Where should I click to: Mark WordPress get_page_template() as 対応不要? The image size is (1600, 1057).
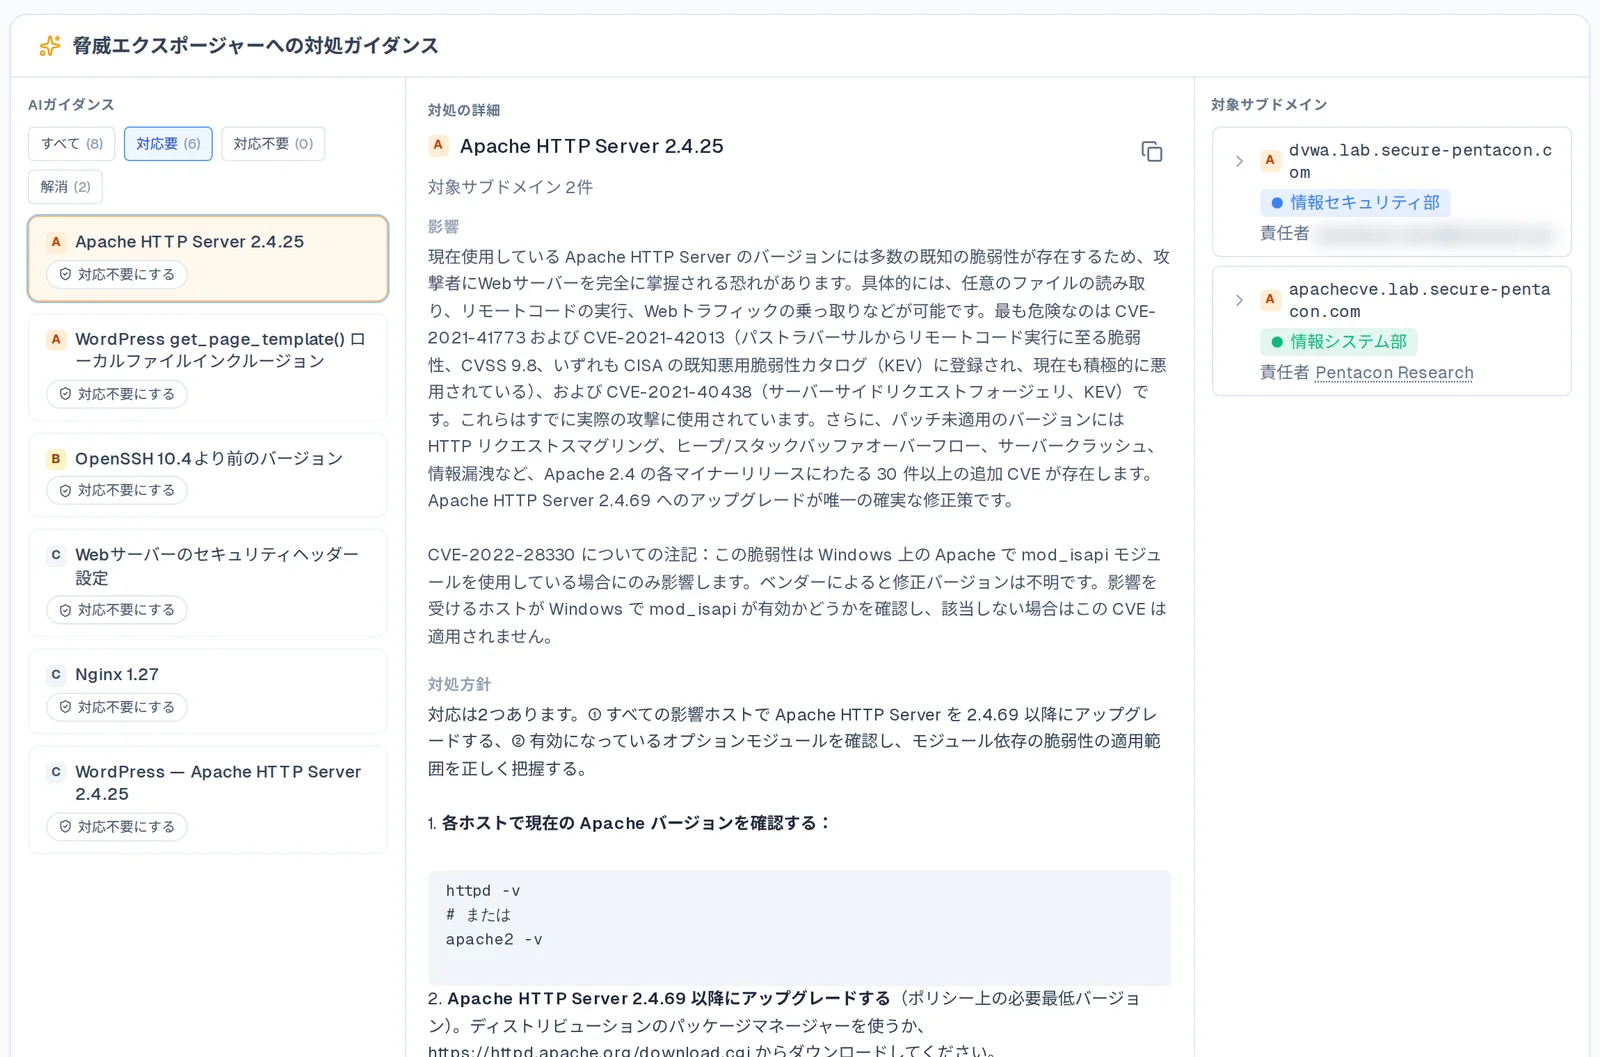pos(117,394)
